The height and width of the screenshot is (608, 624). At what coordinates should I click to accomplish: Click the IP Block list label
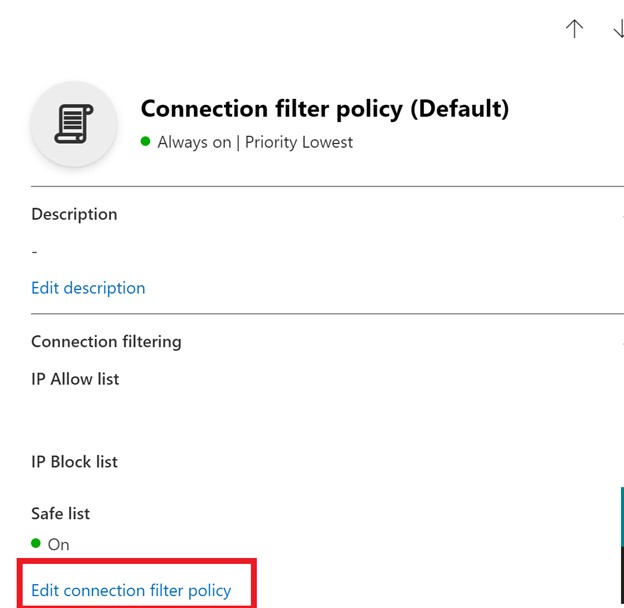[74, 462]
